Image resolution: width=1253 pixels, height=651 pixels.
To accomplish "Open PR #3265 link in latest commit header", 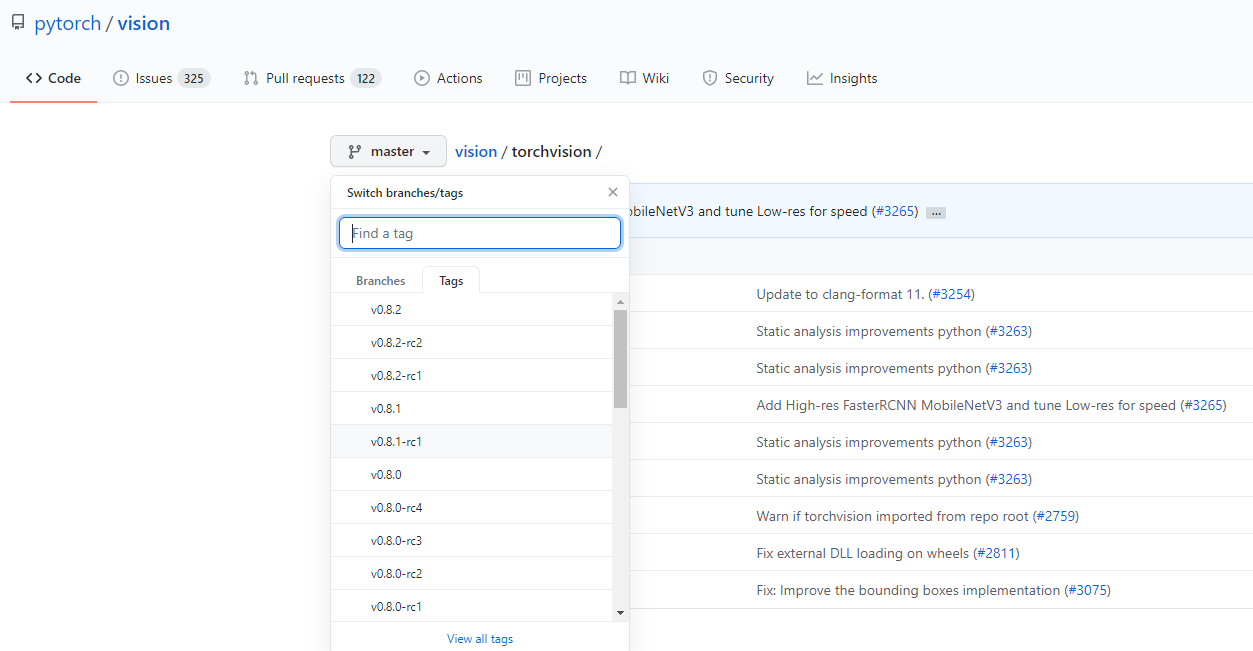I will 897,212.
